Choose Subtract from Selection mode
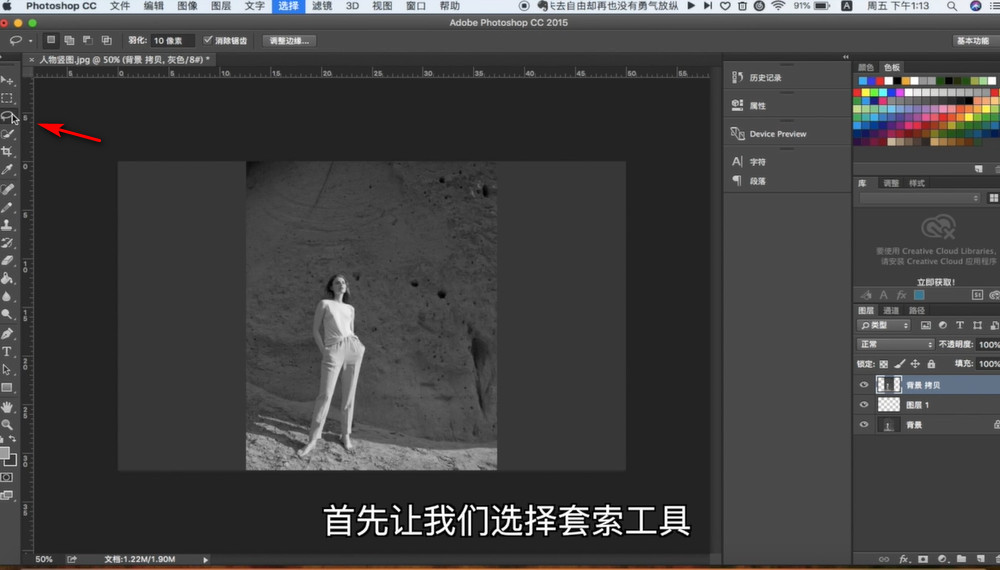Screen dimensions: 1000x570 tap(88, 40)
